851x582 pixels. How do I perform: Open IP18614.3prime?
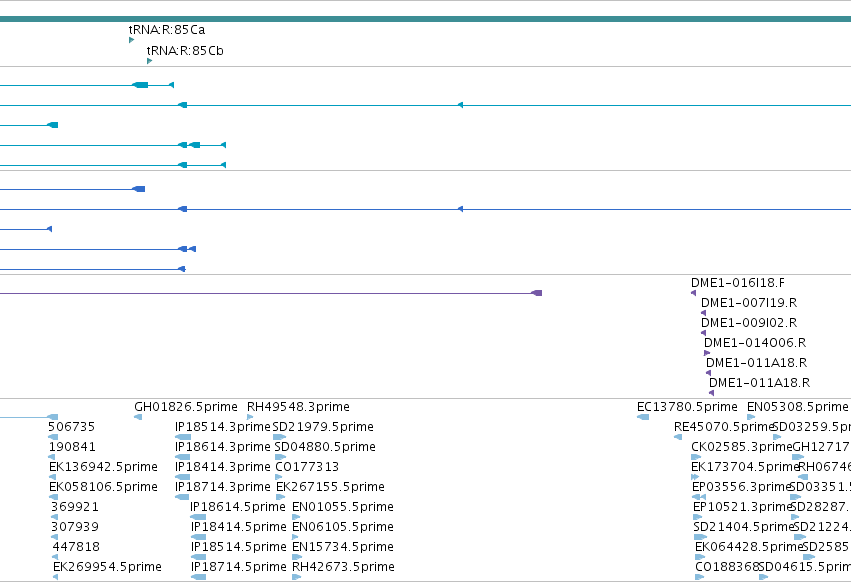(x=223, y=447)
